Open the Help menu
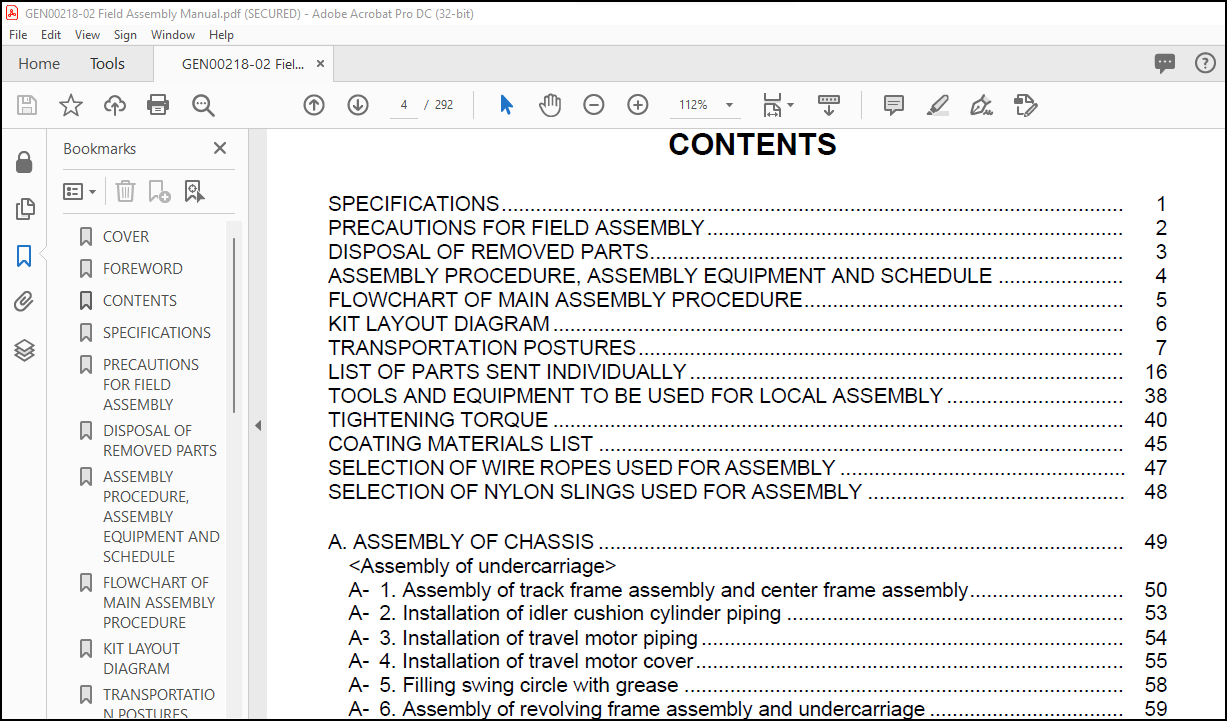The height and width of the screenshot is (721, 1227). [221, 34]
